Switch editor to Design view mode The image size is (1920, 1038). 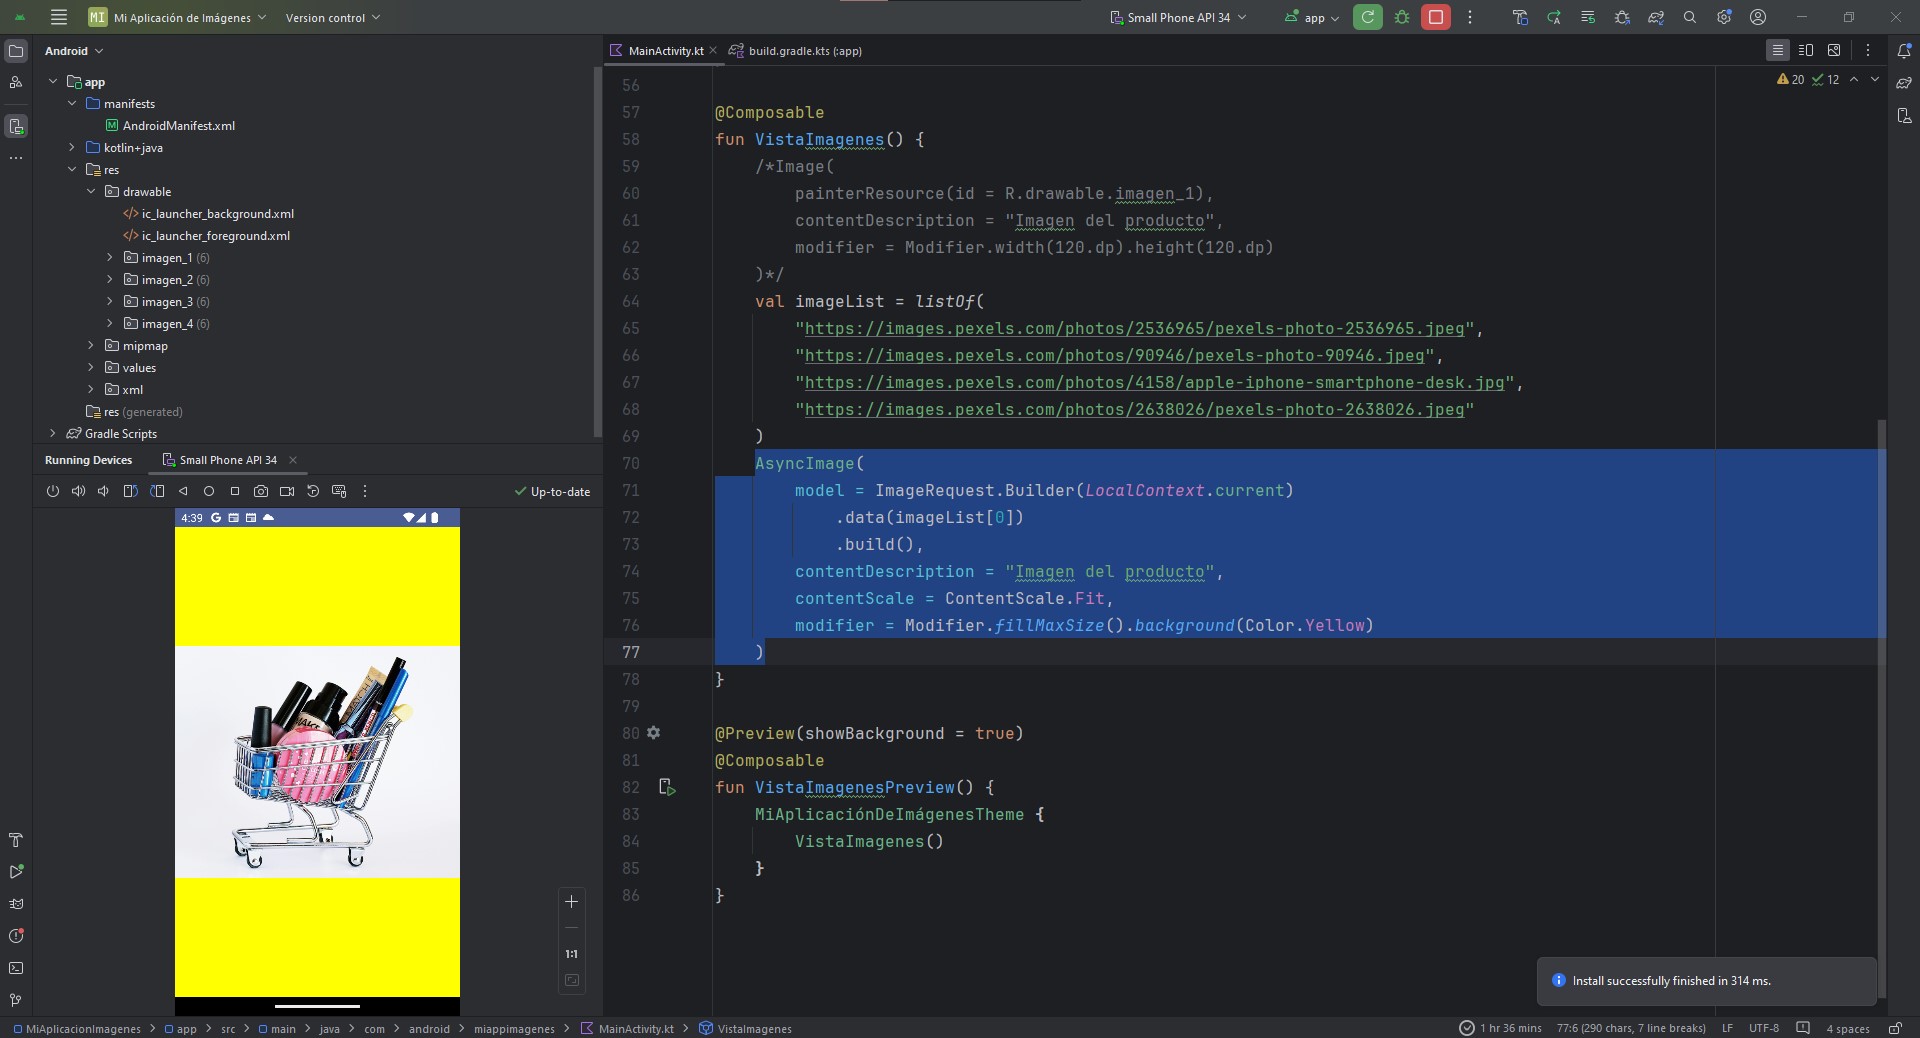(x=1834, y=50)
